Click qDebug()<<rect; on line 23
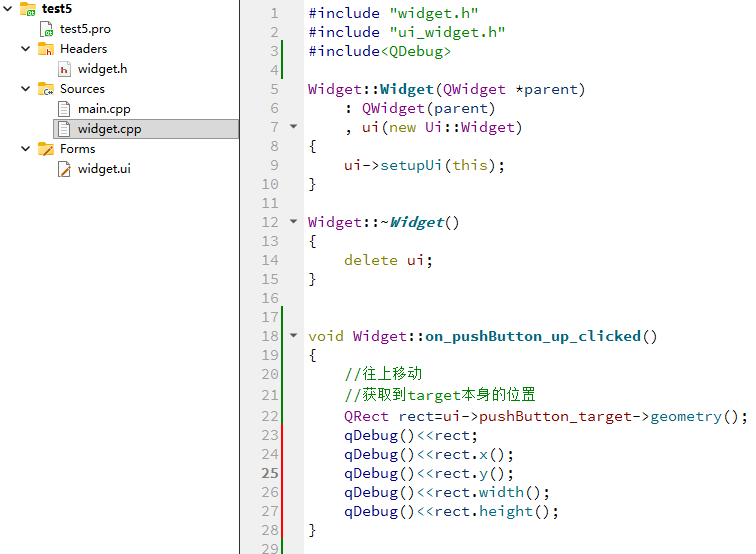Image resolution: width=756 pixels, height=554 pixels. tap(411, 435)
